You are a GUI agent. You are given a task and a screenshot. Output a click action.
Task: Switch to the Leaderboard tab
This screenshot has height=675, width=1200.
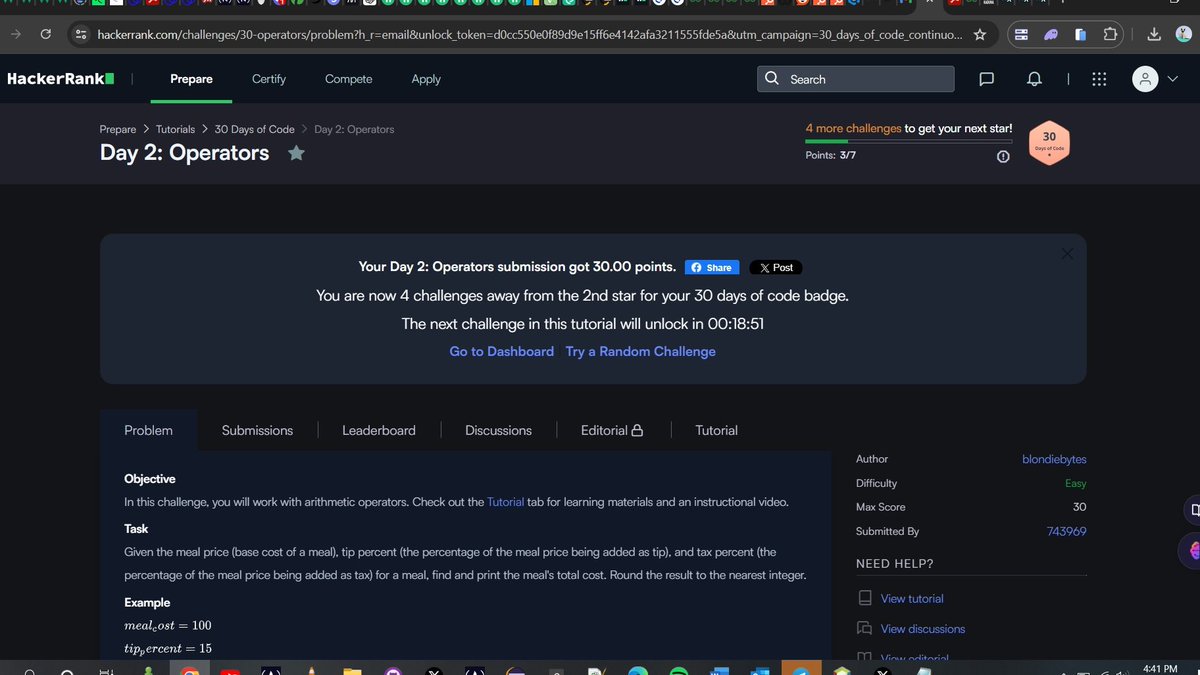point(379,430)
